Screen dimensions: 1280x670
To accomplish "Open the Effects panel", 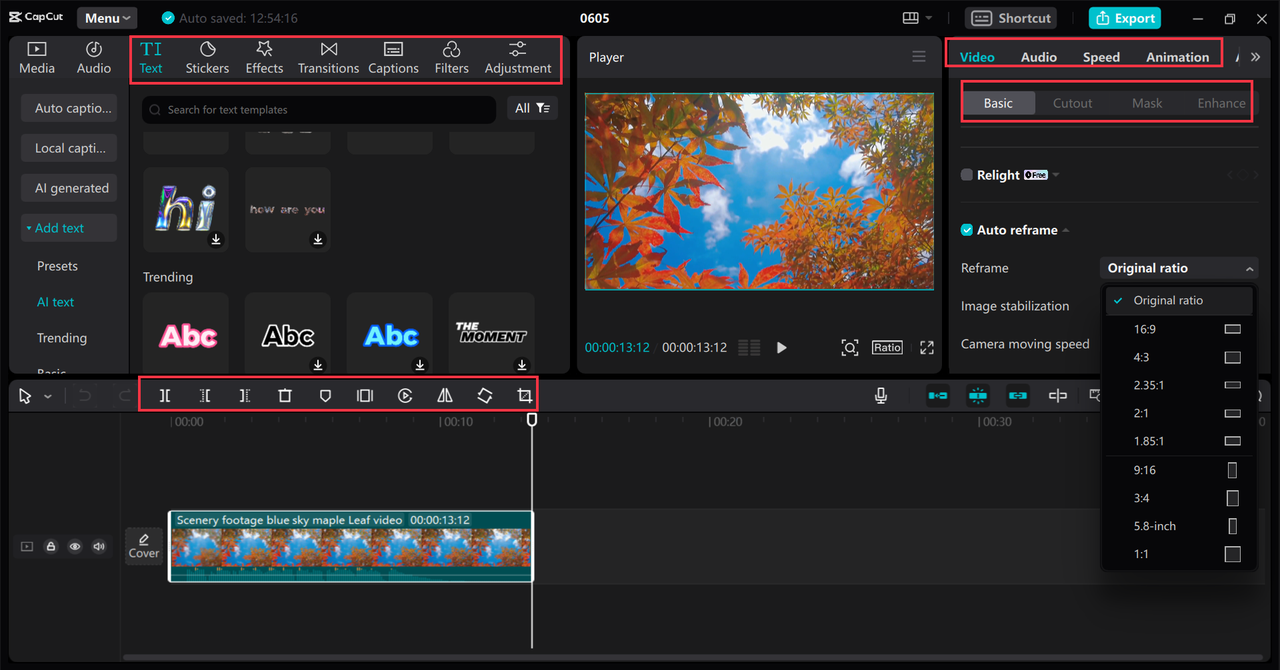I will click(x=264, y=58).
